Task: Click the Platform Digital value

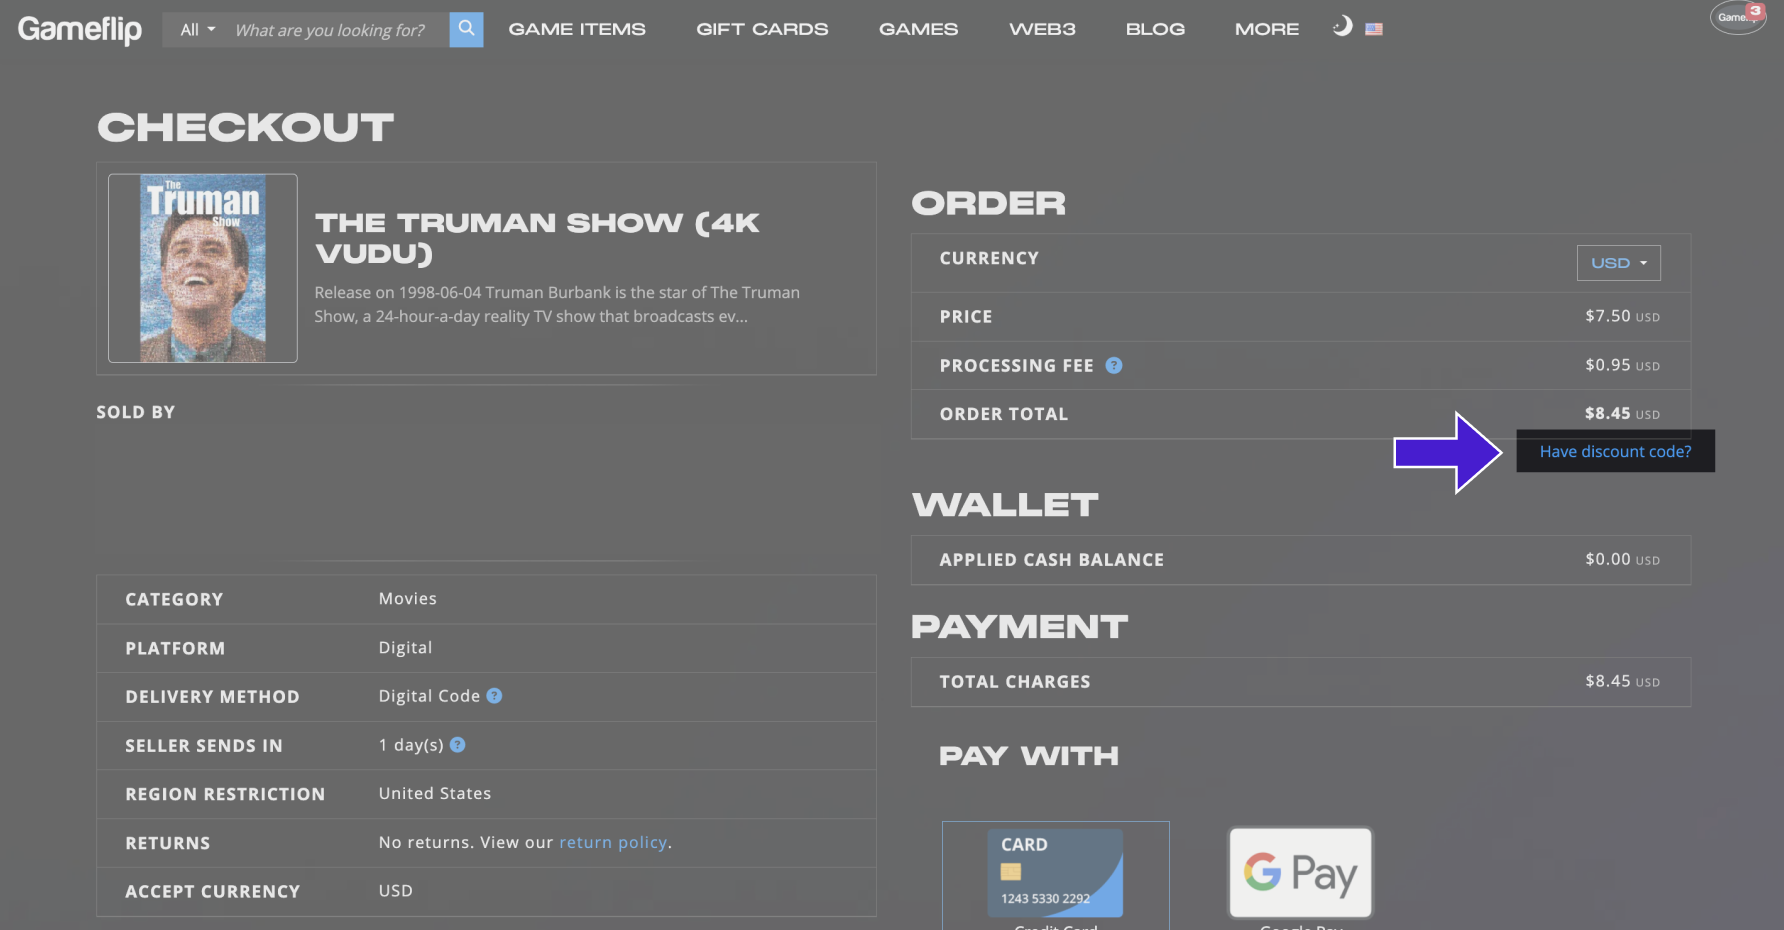Action: point(405,647)
